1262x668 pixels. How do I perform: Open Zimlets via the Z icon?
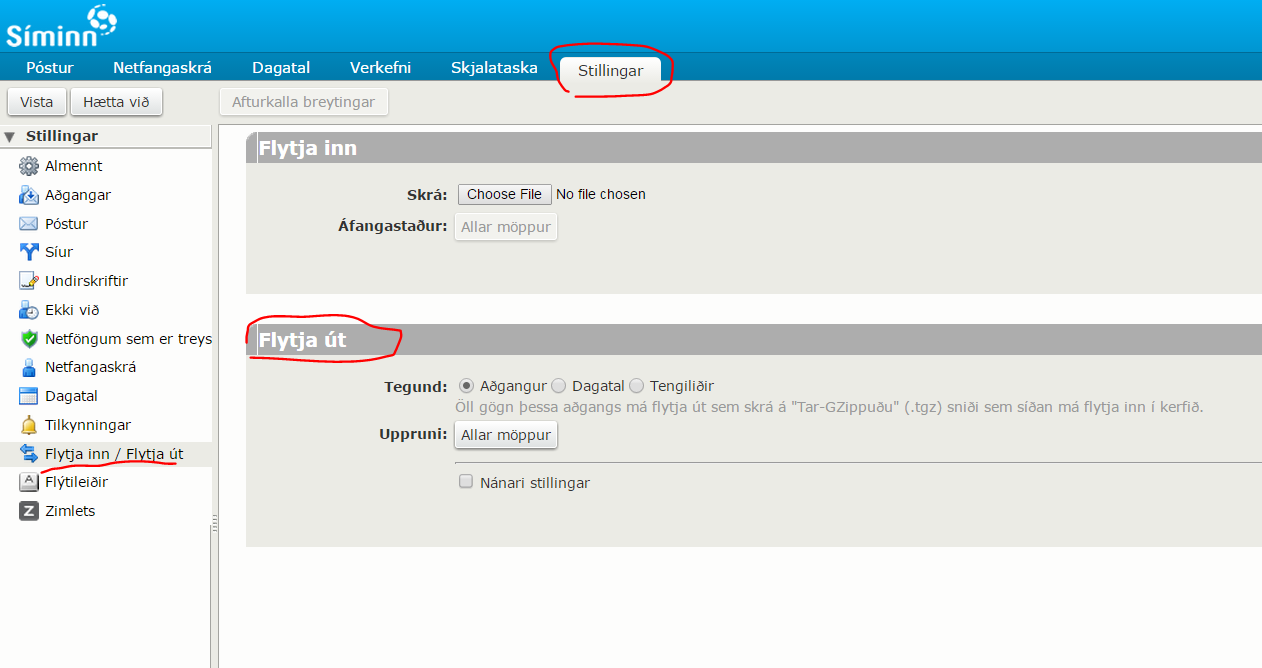(28, 511)
